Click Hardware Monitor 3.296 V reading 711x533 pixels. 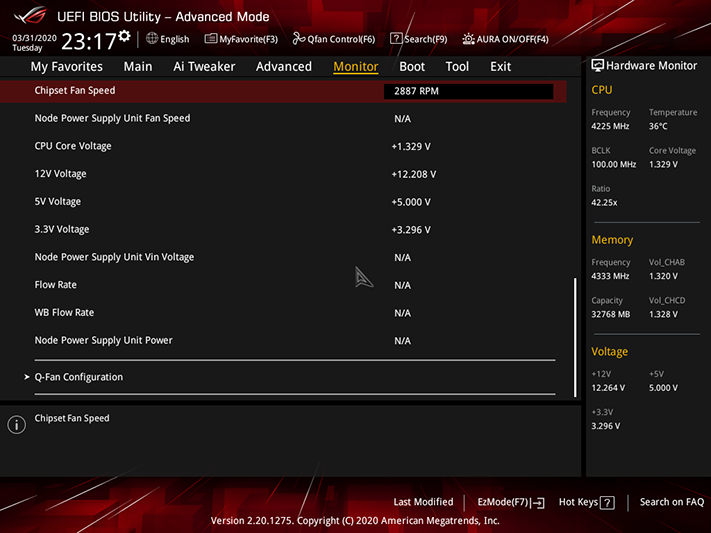605,426
